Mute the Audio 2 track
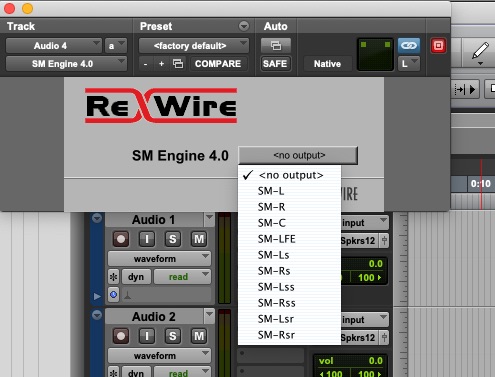This screenshot has height=377, width=495. point(199,336)
